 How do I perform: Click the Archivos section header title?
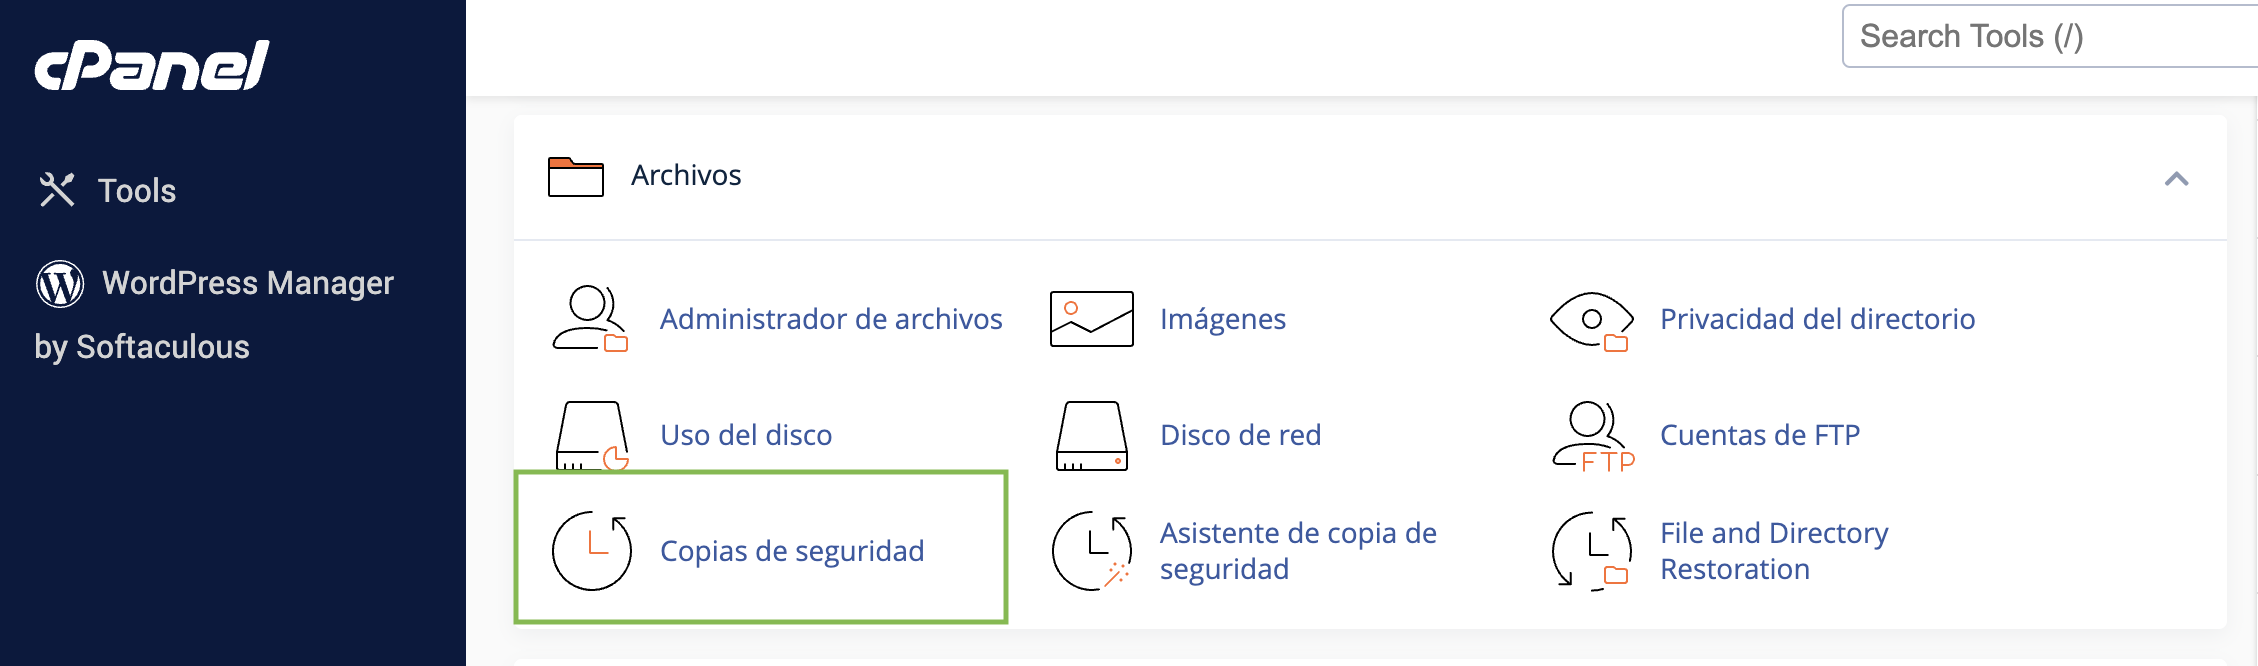click(686, 175)
